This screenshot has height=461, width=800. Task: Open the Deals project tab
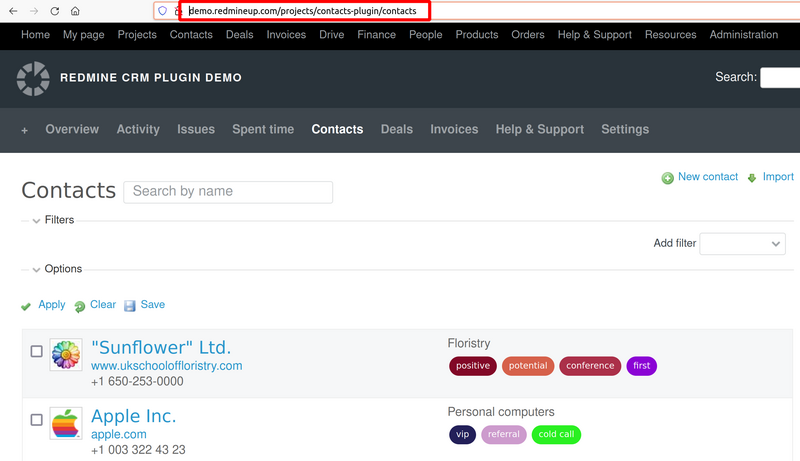[396, 129]
